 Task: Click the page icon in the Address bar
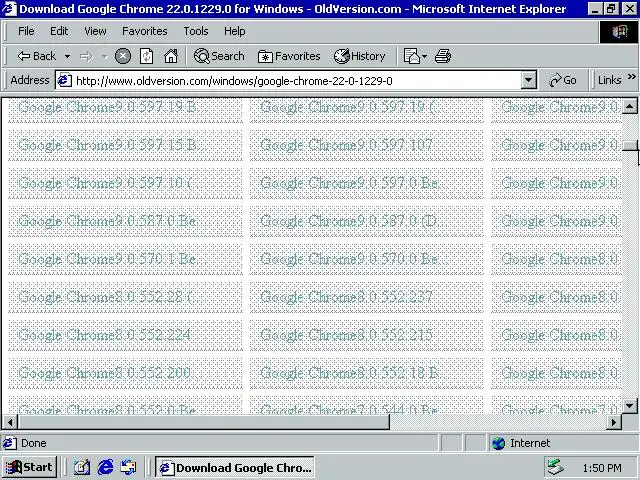(x=64, y=80)
